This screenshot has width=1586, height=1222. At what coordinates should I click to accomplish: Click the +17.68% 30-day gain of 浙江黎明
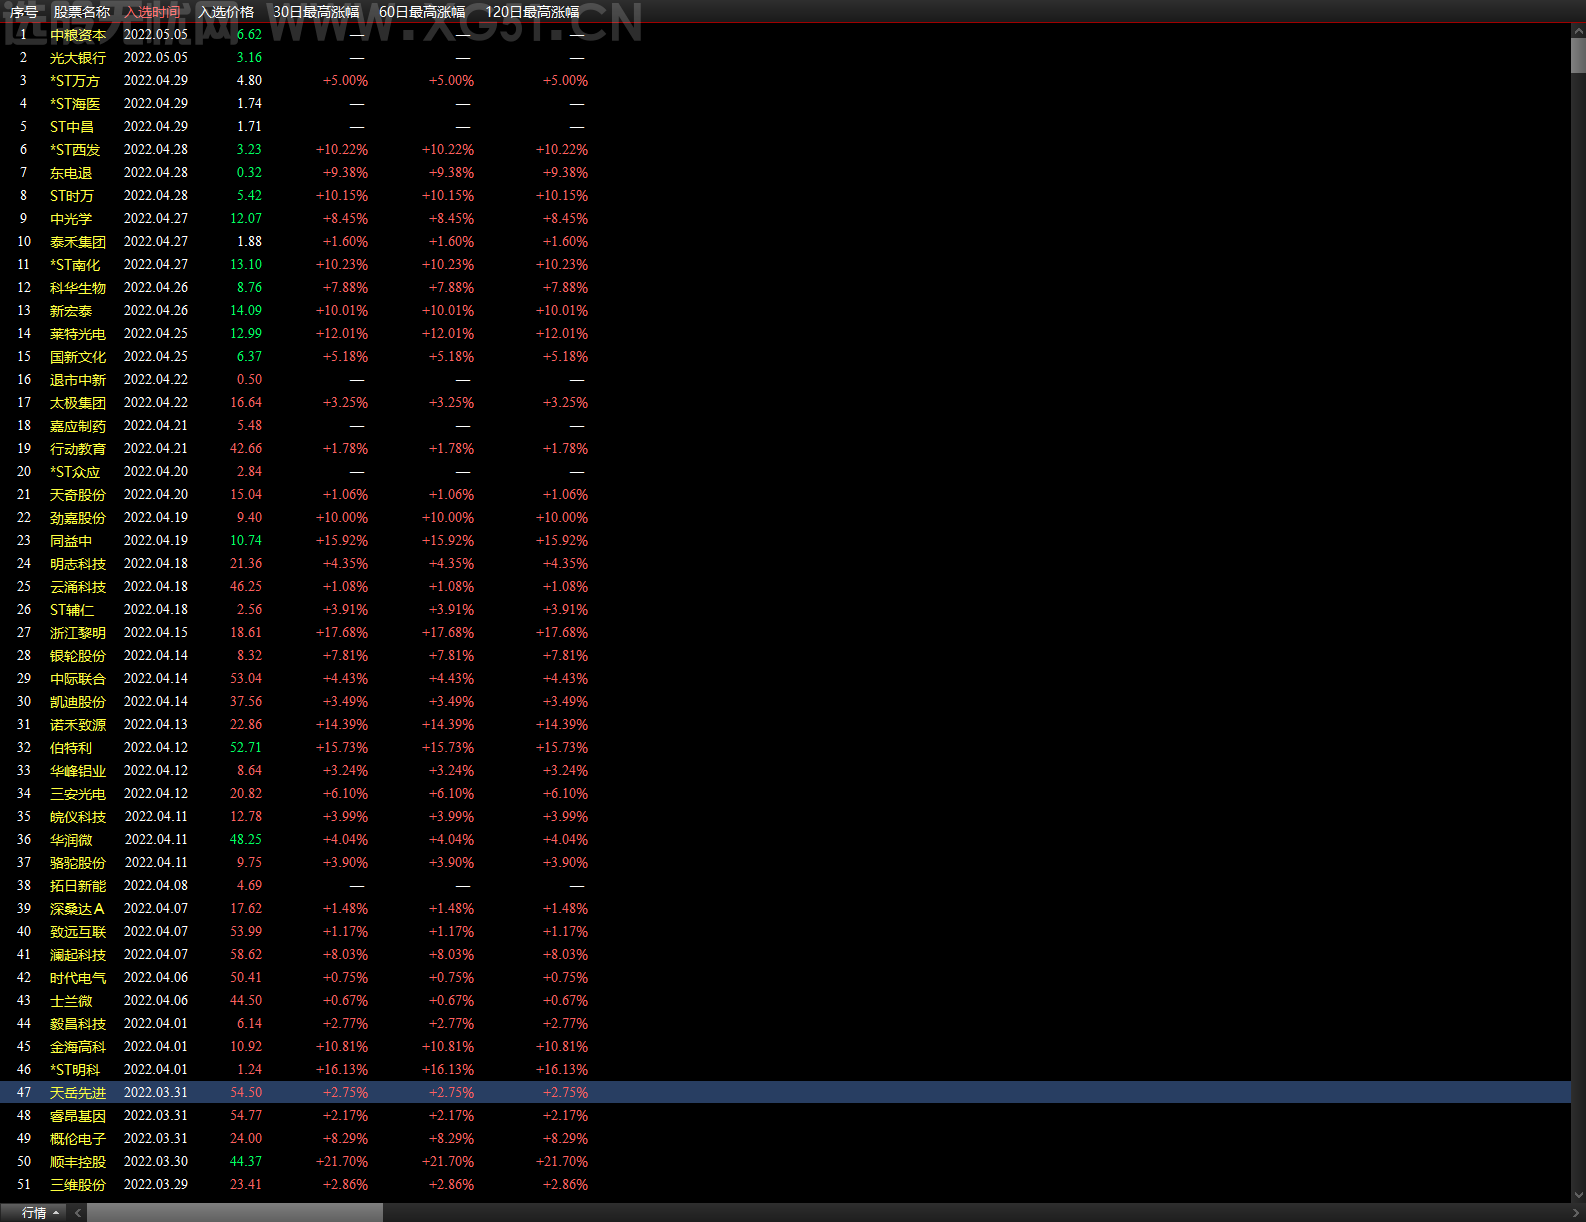pyautogui.click(x=342, y=633)
